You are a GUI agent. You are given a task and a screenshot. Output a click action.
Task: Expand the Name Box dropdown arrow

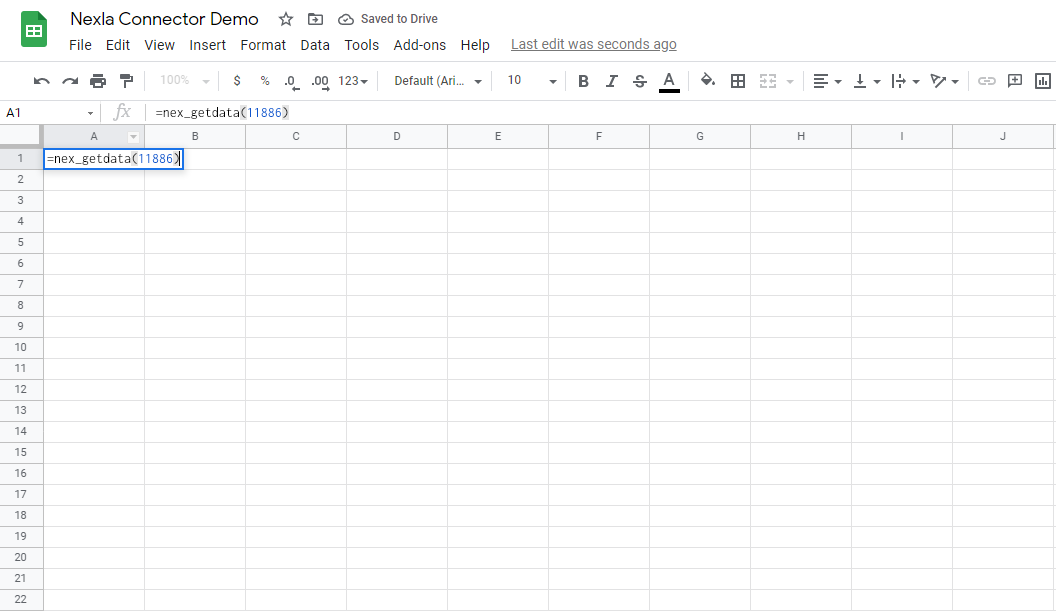pyautogui.click(x=90, y=113)
